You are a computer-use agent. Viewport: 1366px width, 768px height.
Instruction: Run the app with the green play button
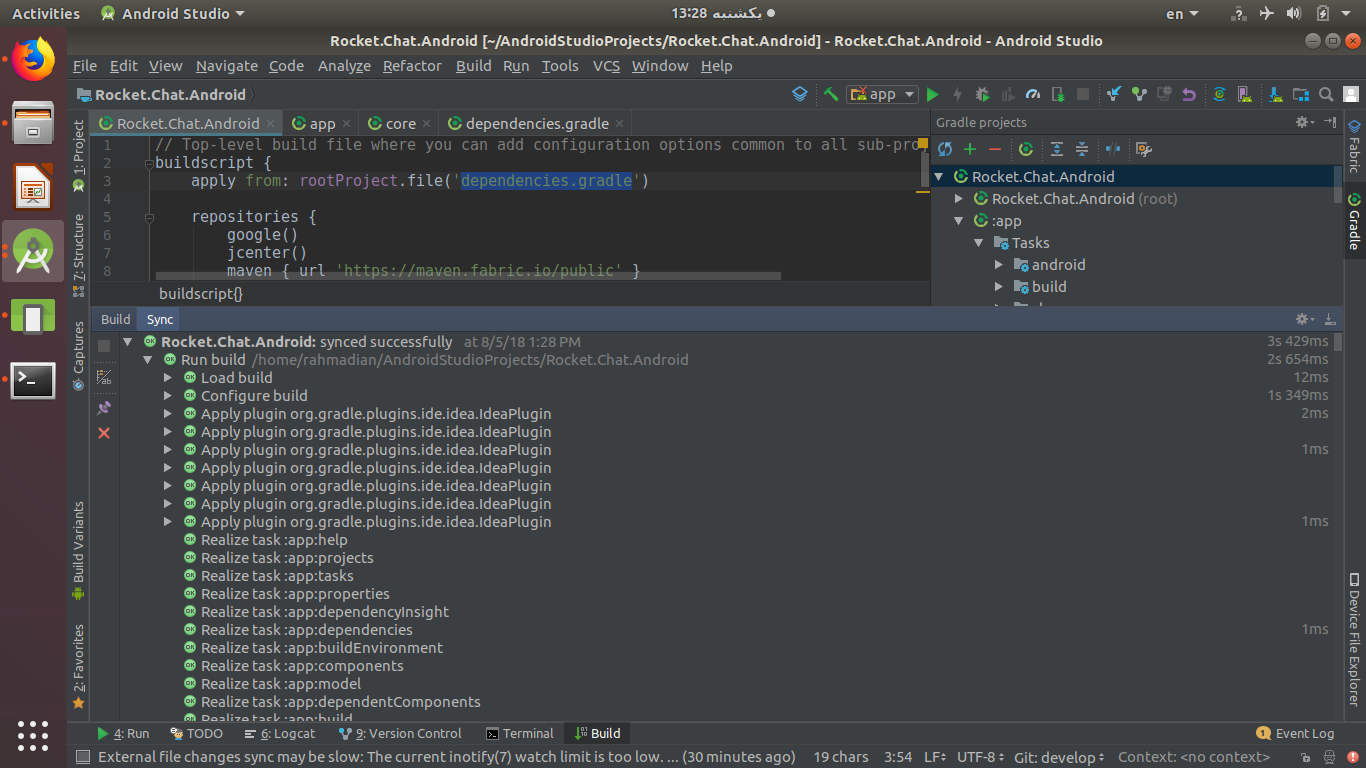click(933, 94)
